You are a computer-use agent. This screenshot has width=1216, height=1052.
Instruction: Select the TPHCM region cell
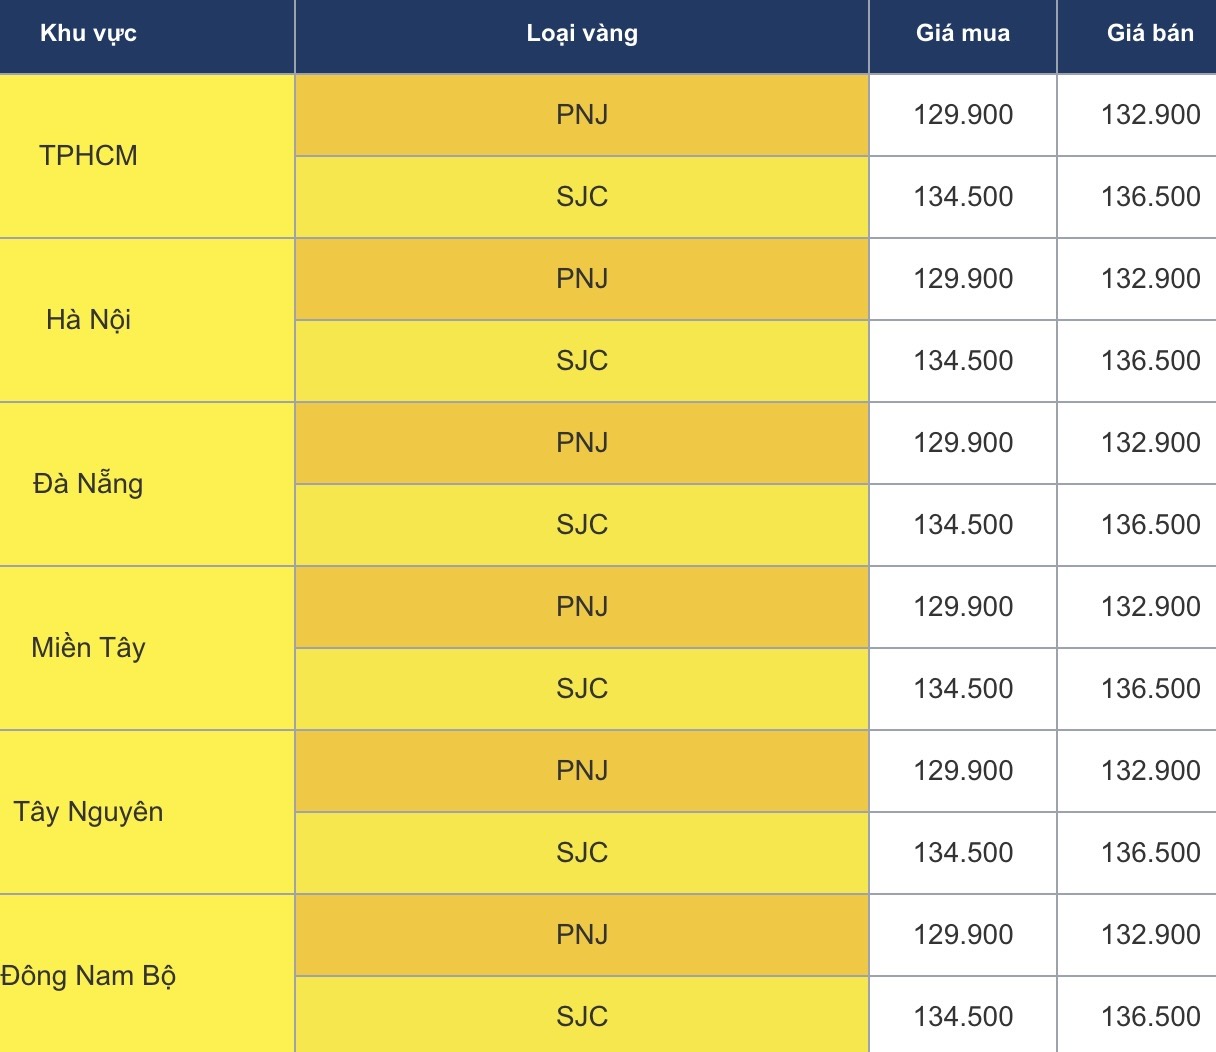point(88,156)
